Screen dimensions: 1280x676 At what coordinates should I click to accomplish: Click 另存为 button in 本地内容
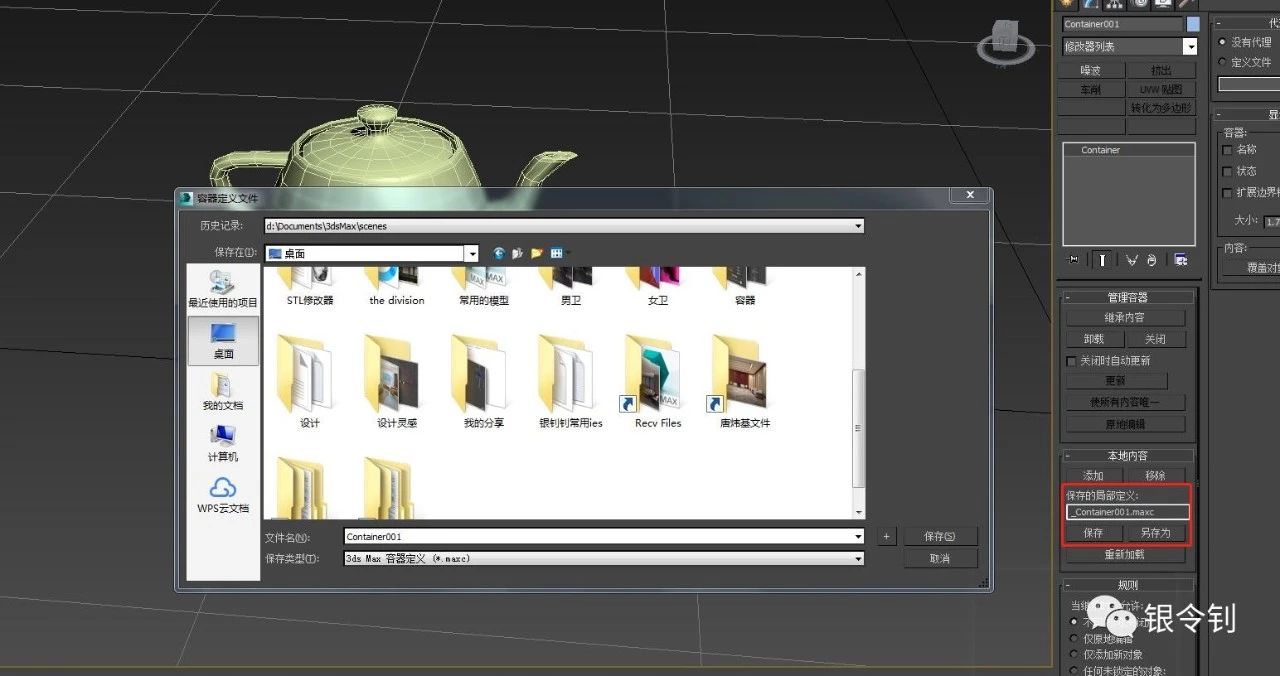[x=1155, y=533]
